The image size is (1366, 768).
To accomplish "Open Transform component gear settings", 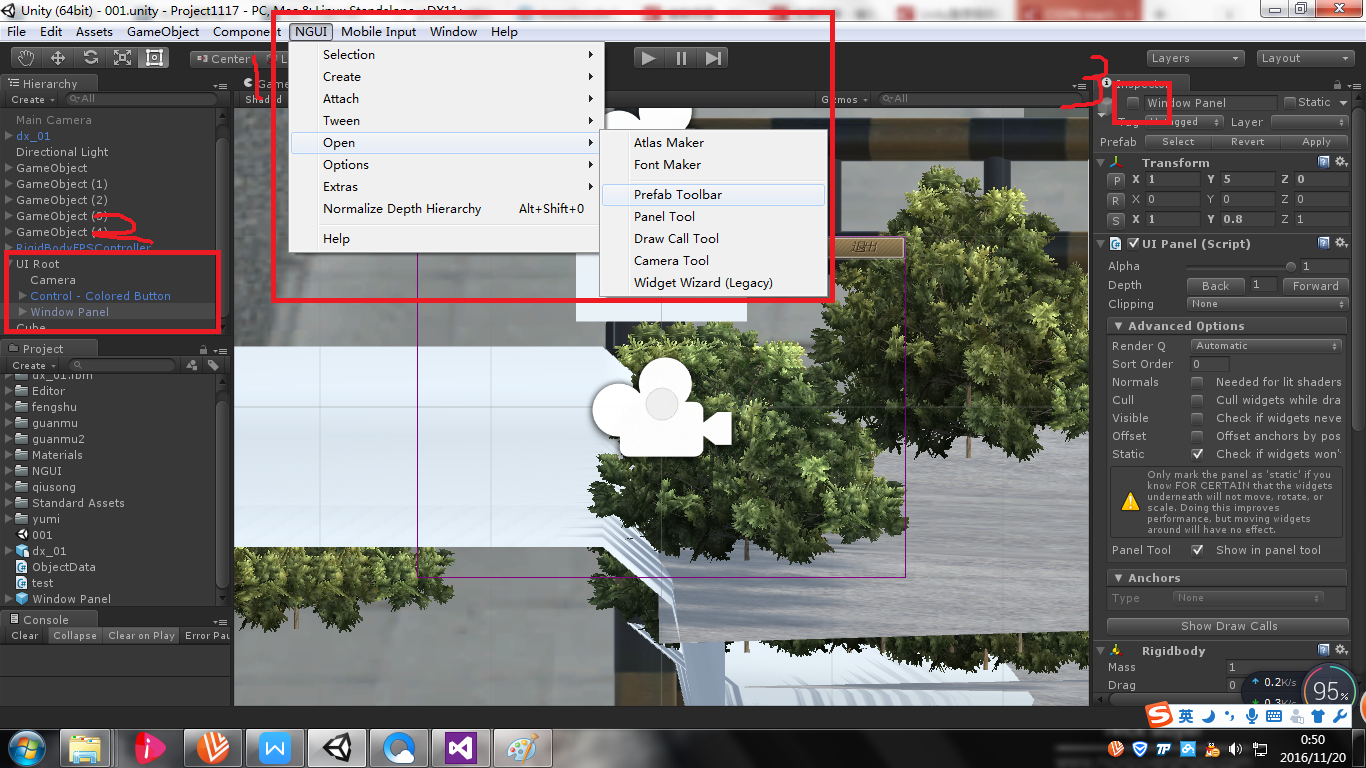I will coord(1341,162).
